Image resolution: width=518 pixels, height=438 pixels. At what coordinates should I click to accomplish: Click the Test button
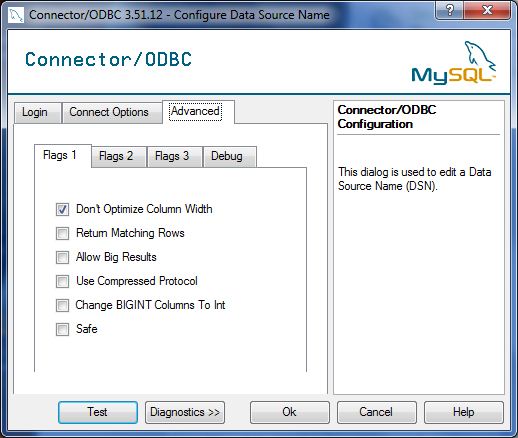click(x=98, y=412)
